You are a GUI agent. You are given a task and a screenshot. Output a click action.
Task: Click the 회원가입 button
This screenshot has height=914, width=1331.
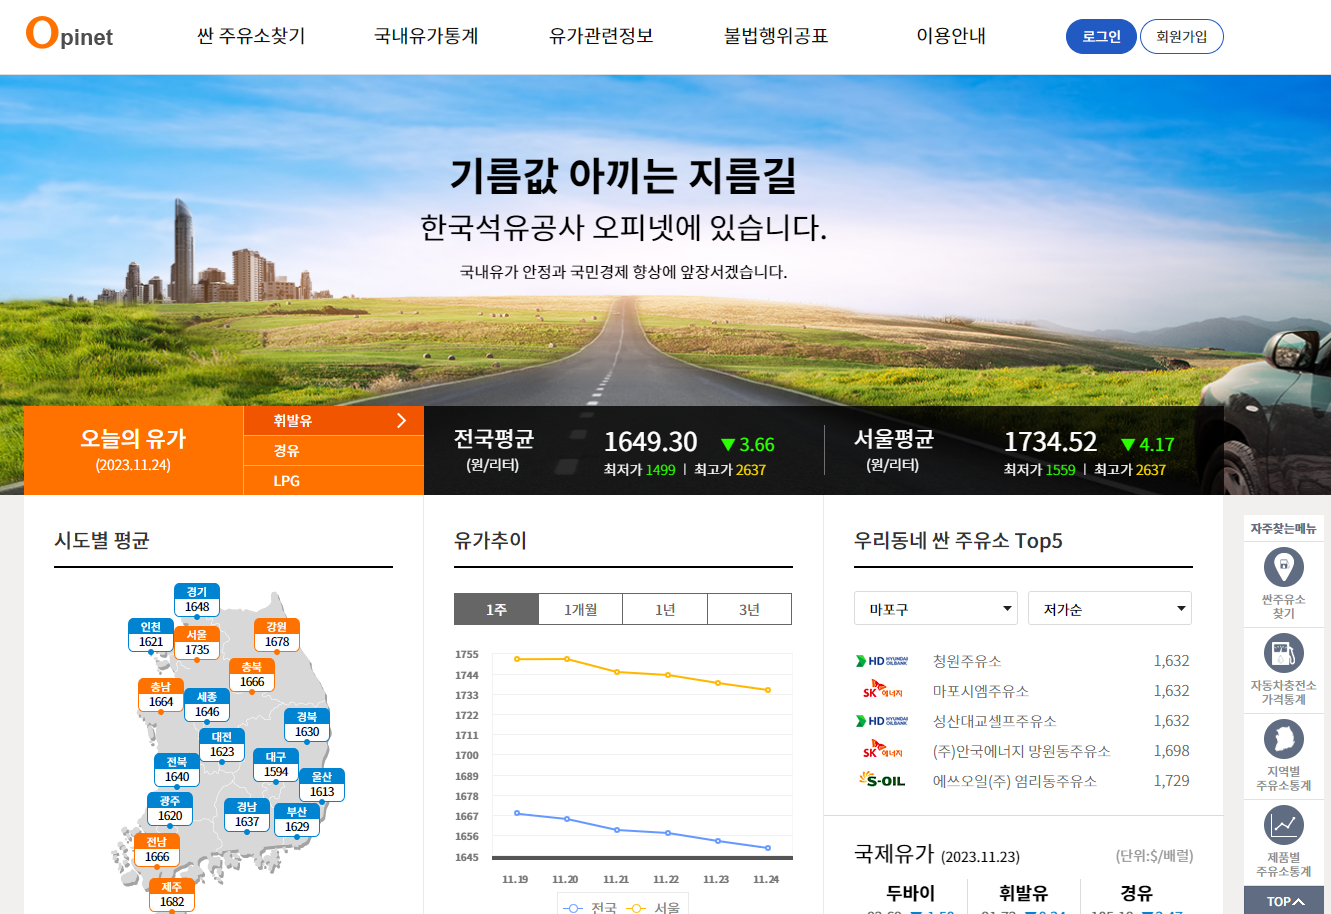[1182, 36]
